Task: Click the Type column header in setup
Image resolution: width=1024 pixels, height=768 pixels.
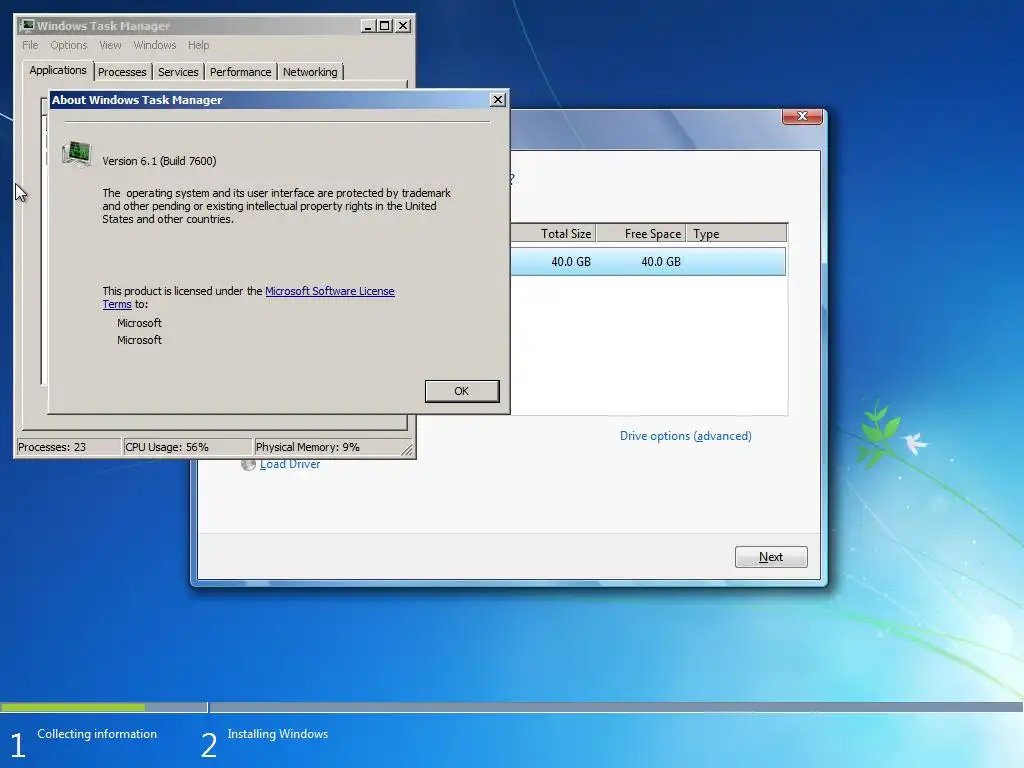Action: pyautogui.click(x=737, y=234)
